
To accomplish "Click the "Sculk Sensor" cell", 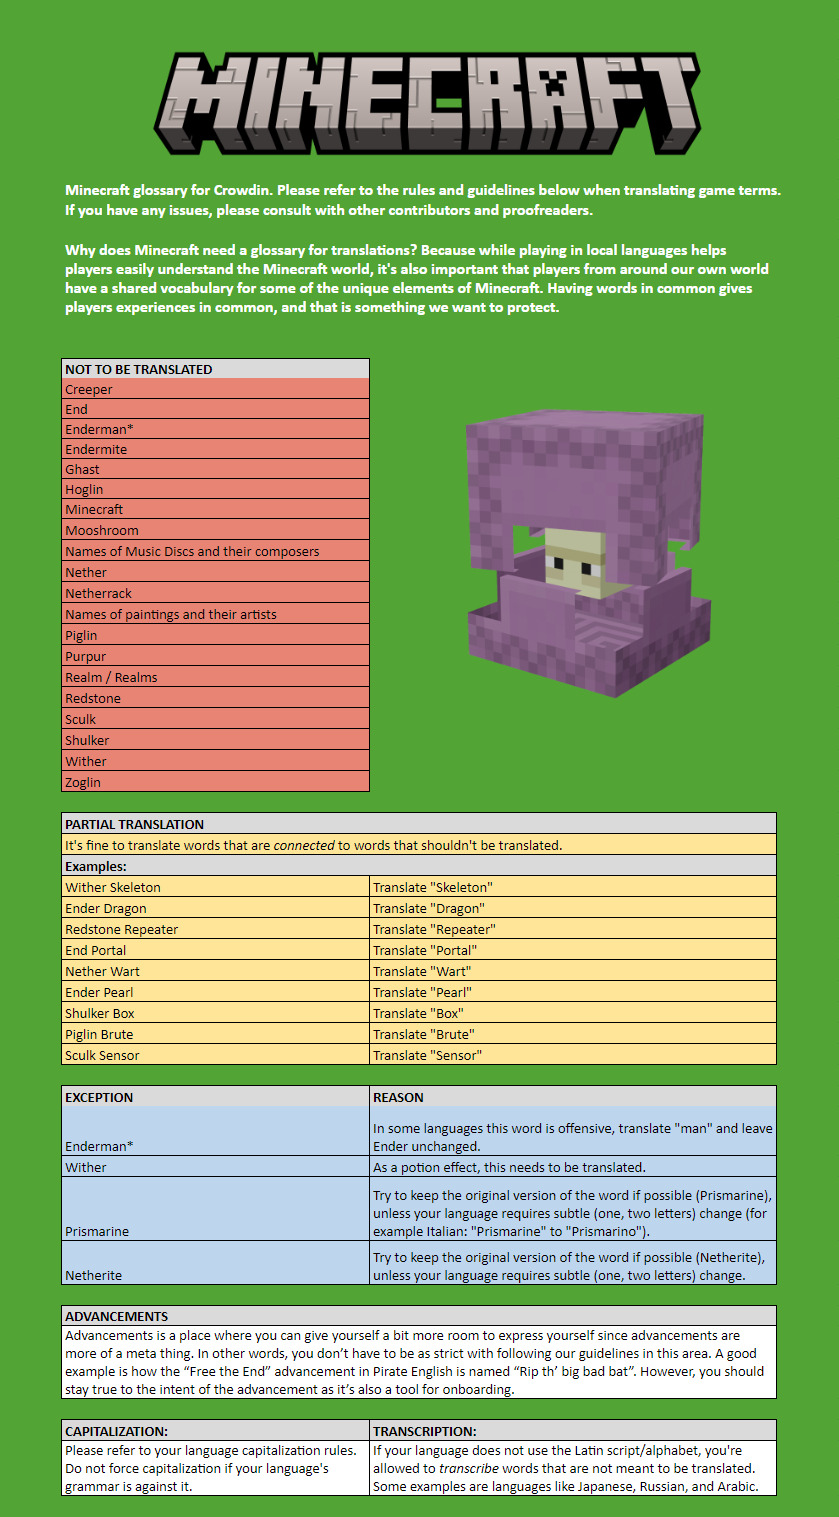I will [x=216, y=1055].
